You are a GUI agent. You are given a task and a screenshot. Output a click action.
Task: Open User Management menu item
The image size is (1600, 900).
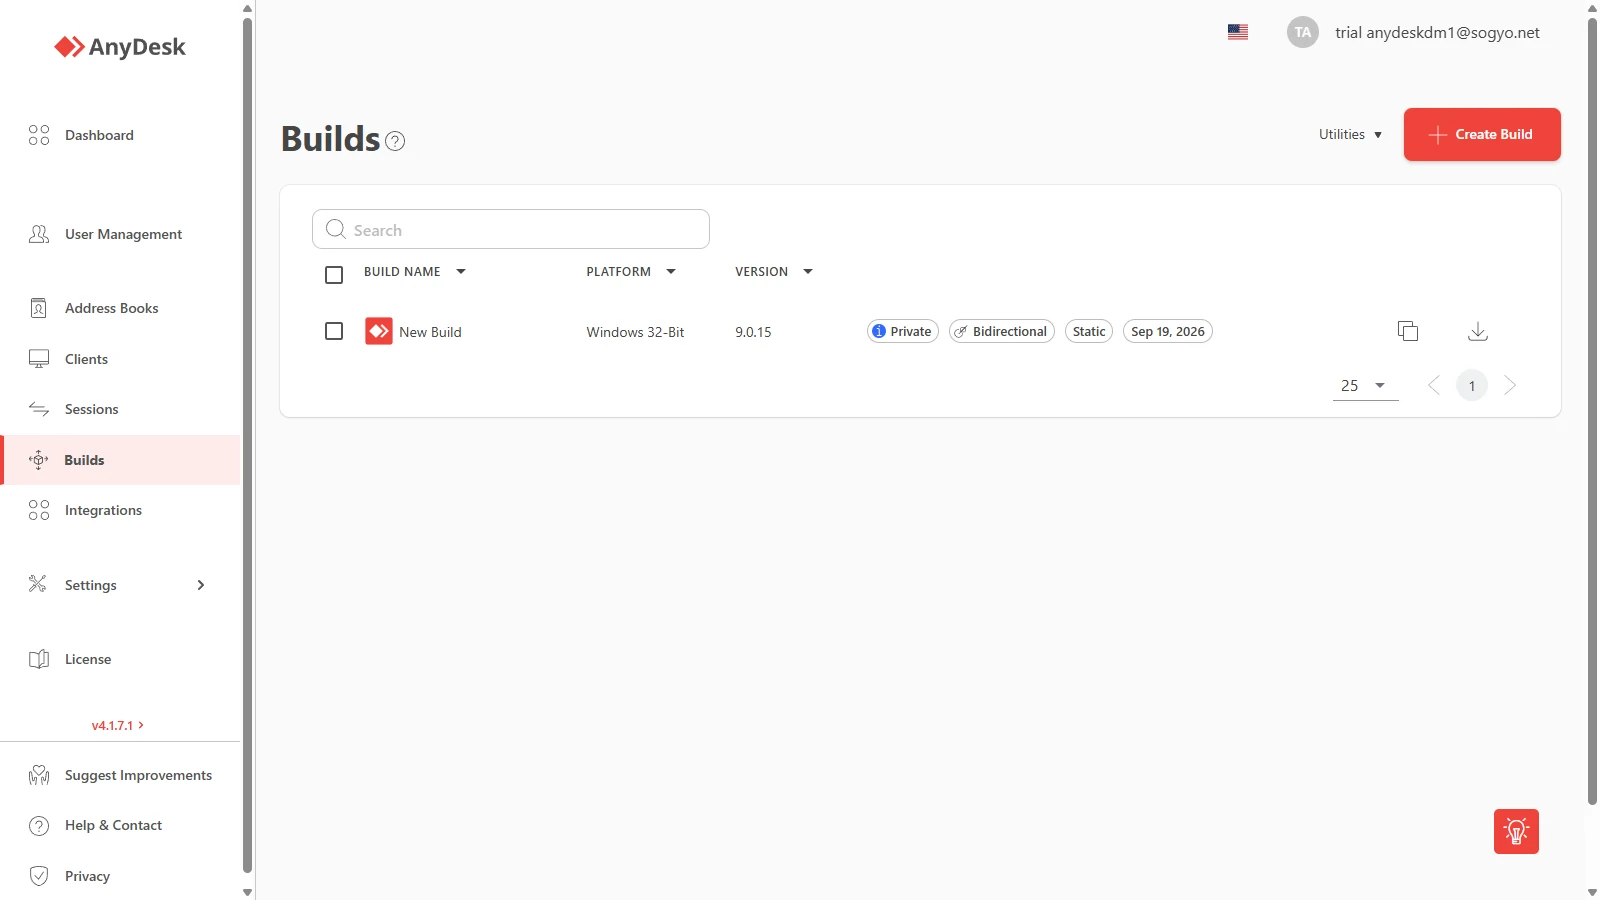[123, 234]
